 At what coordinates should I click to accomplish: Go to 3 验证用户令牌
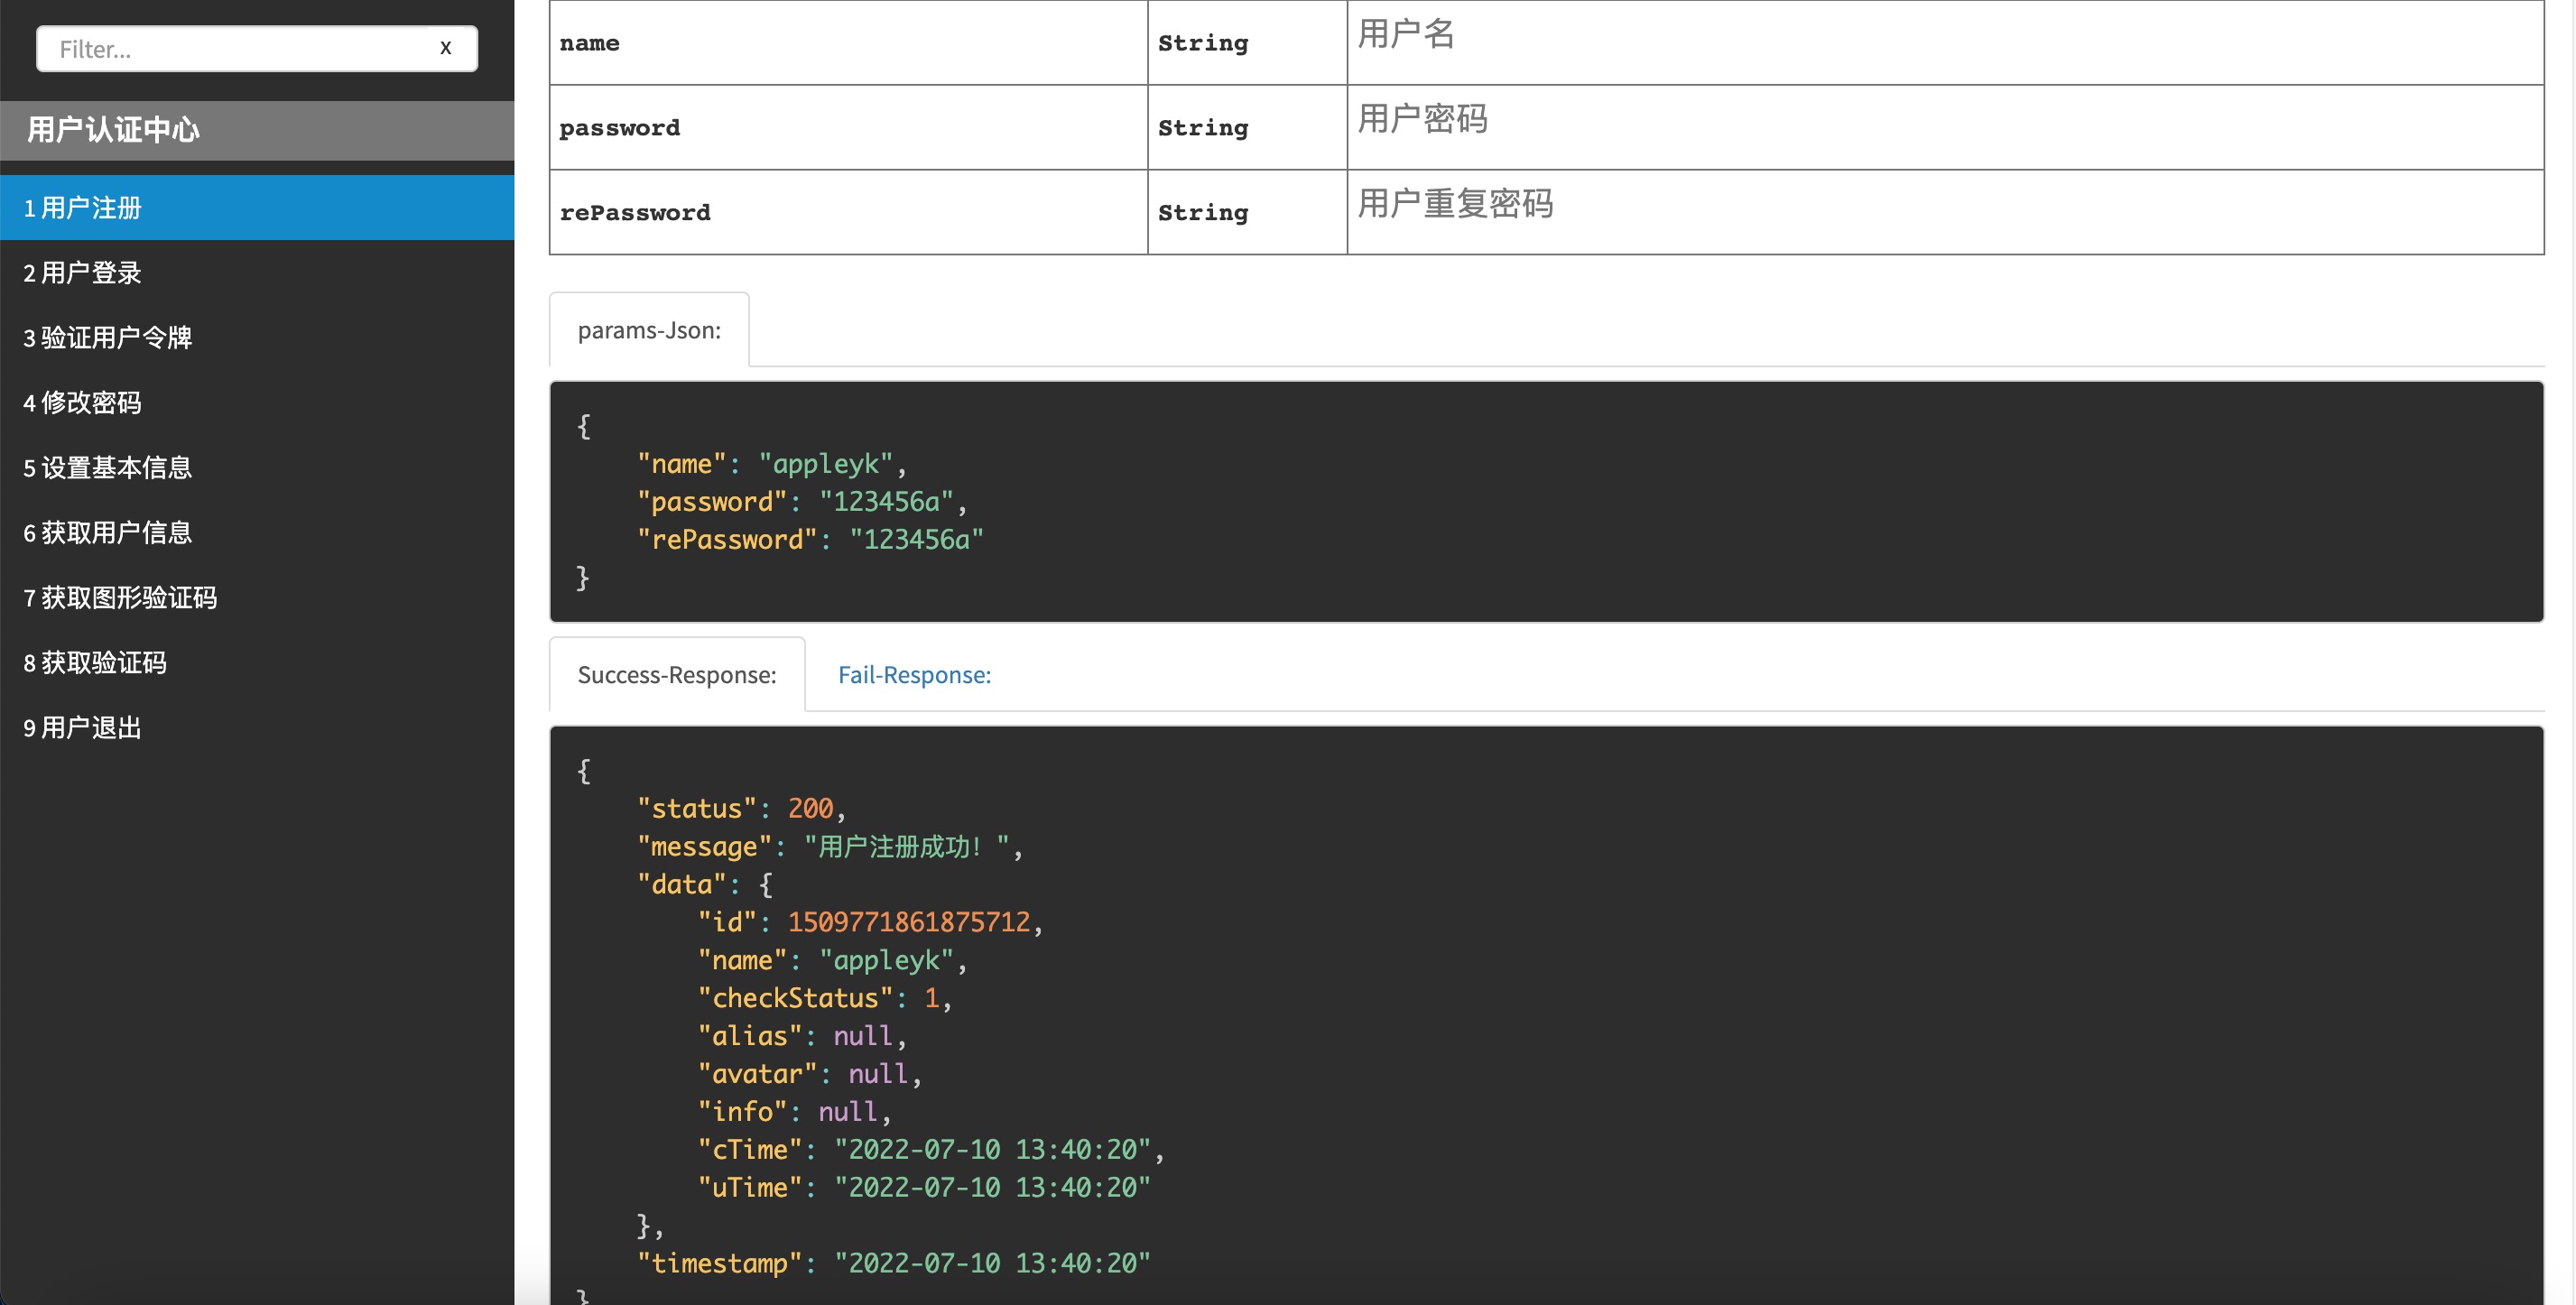point(257,338)
